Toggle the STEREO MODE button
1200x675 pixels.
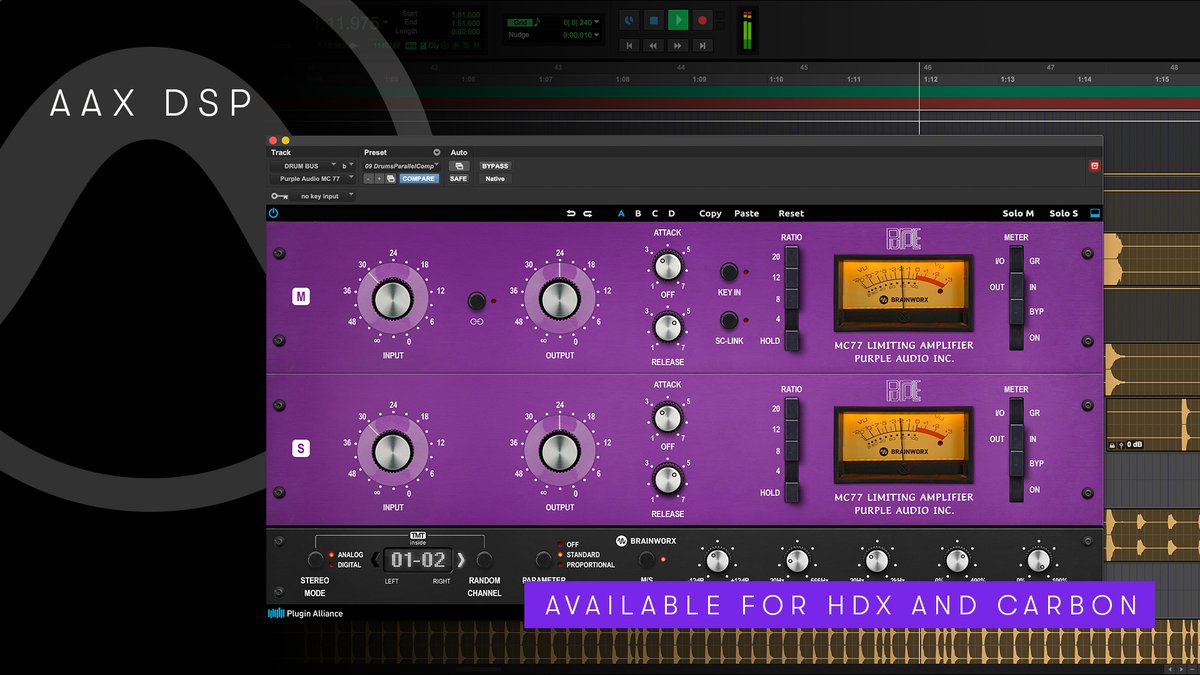tap(316, 560)
